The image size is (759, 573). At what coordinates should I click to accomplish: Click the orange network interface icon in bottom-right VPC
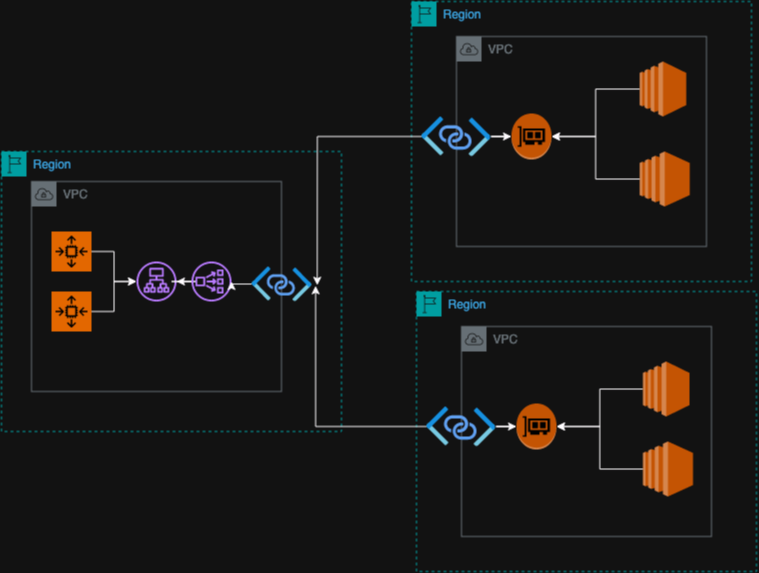click(x=537, y=427)
